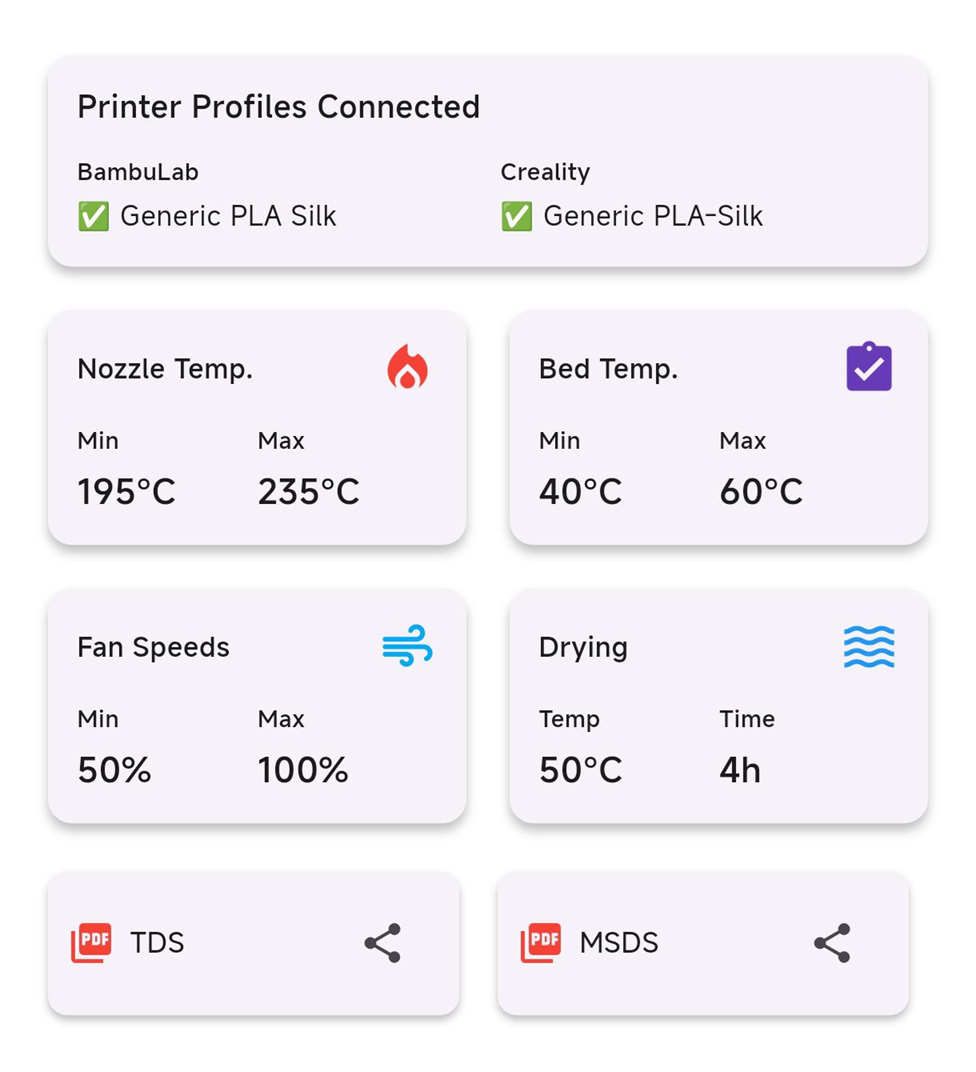The image size is (976, 1072).
Task: Select the Creality Generic PLA-Silk profile
Action: 653,216
